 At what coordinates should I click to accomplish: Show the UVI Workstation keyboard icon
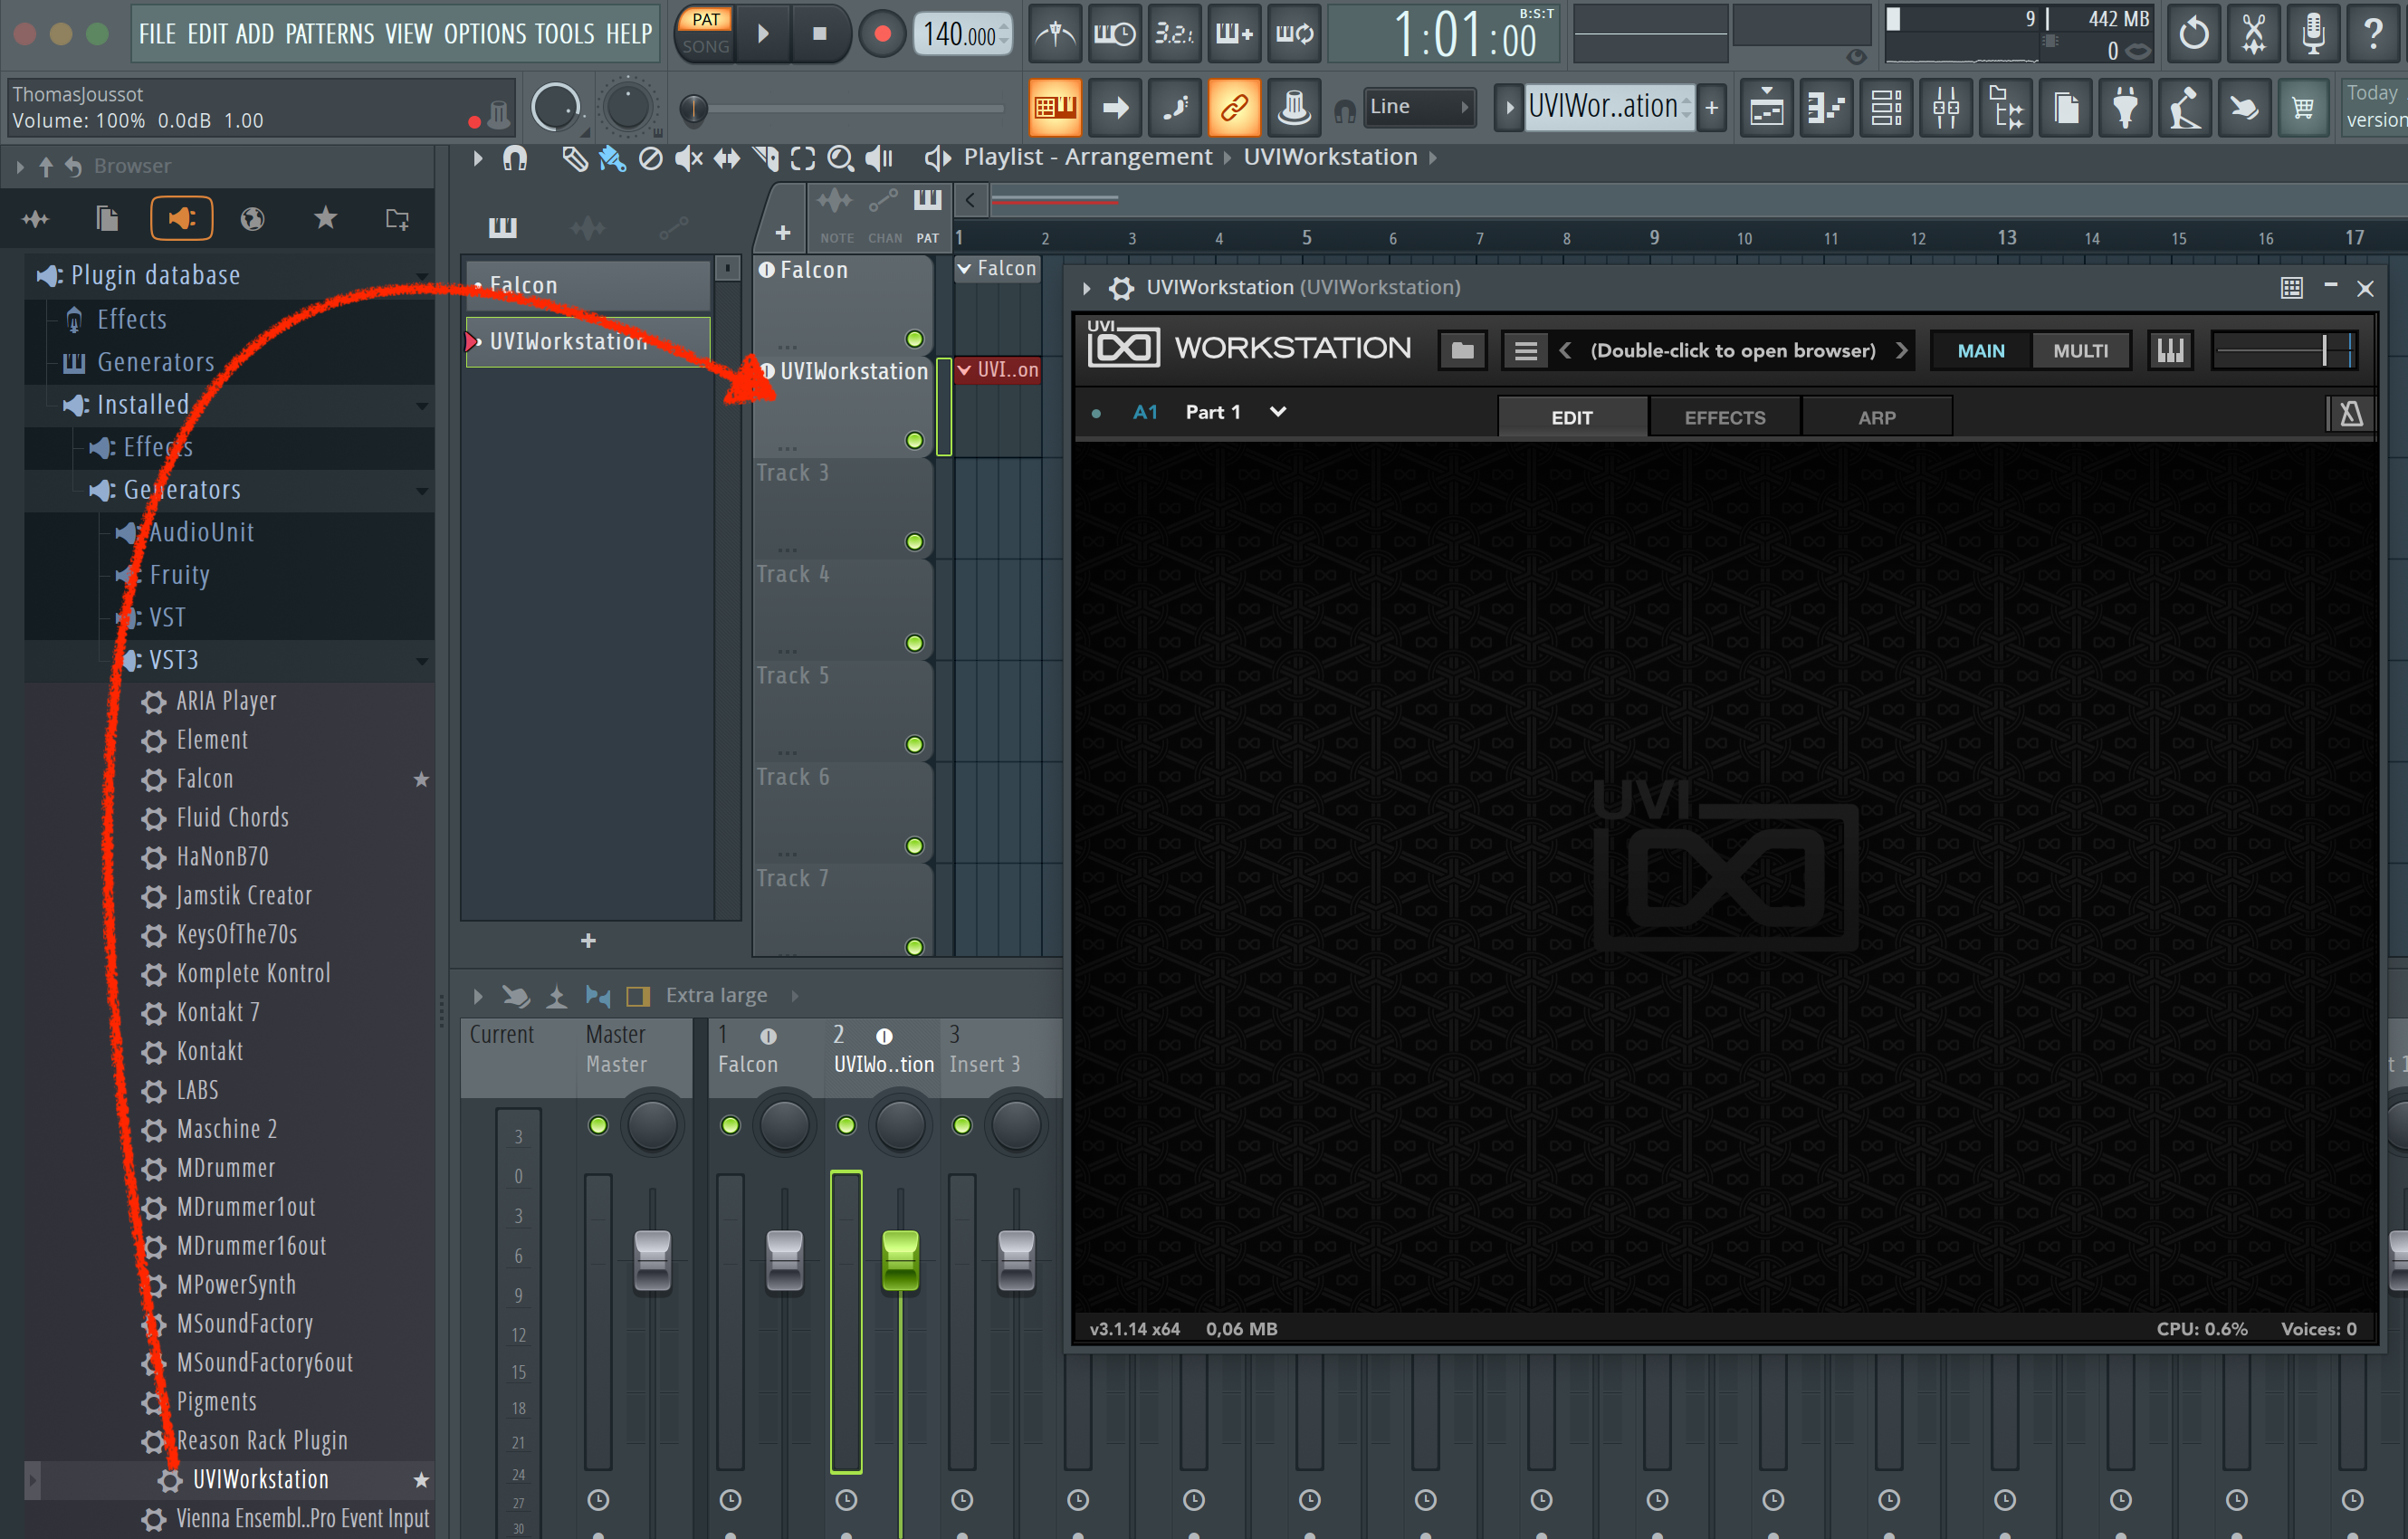tap(2171, 350)
